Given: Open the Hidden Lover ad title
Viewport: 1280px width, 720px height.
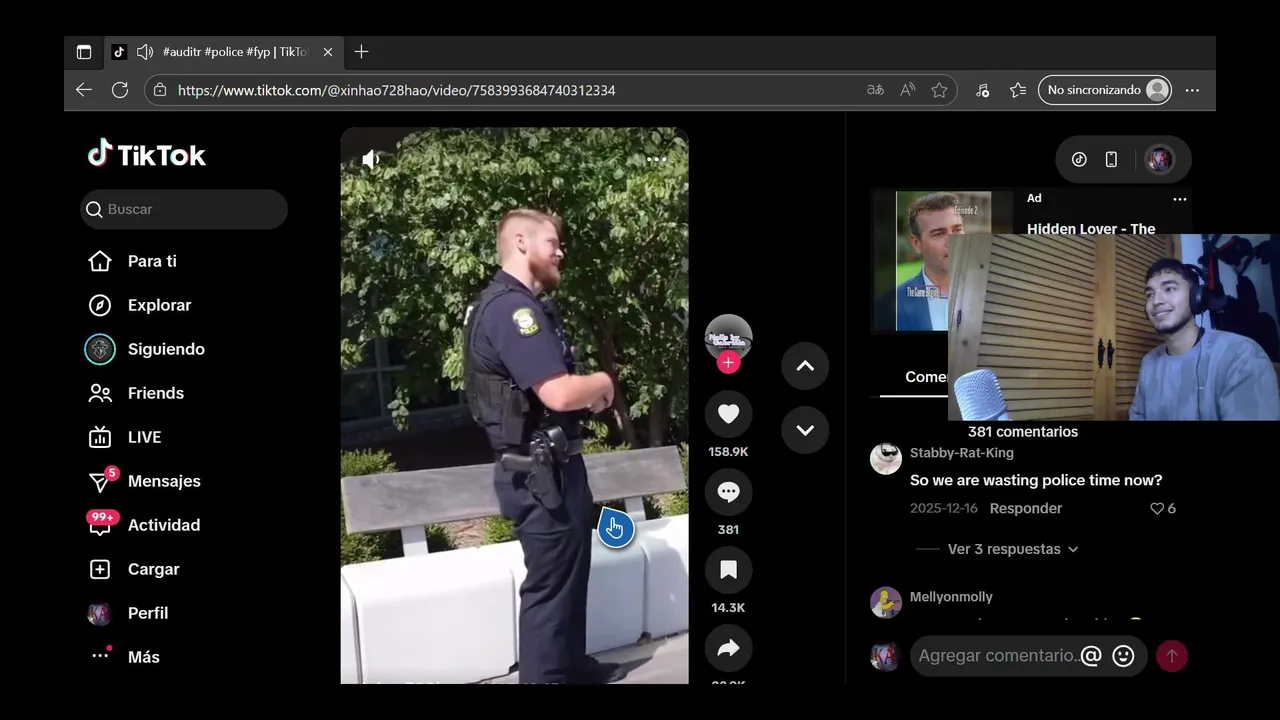Looking at the screenshot, I should (1091, 229).
